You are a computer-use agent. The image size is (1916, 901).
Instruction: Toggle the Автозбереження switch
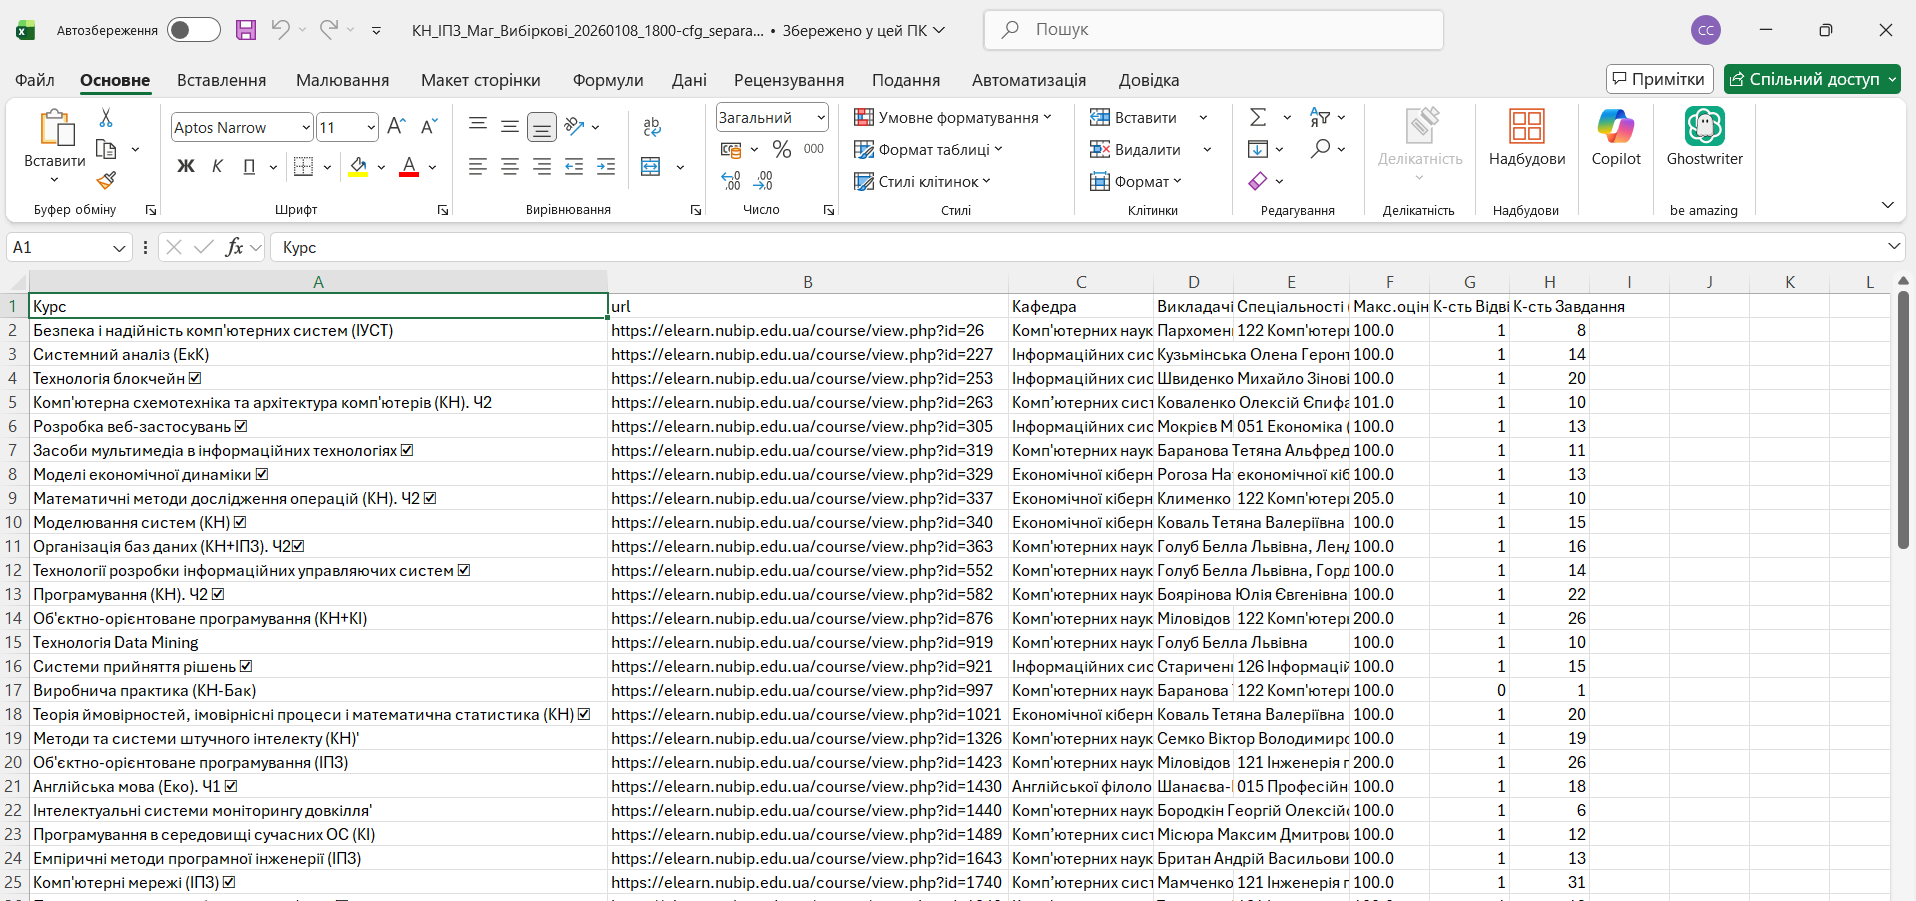point(193,30)
